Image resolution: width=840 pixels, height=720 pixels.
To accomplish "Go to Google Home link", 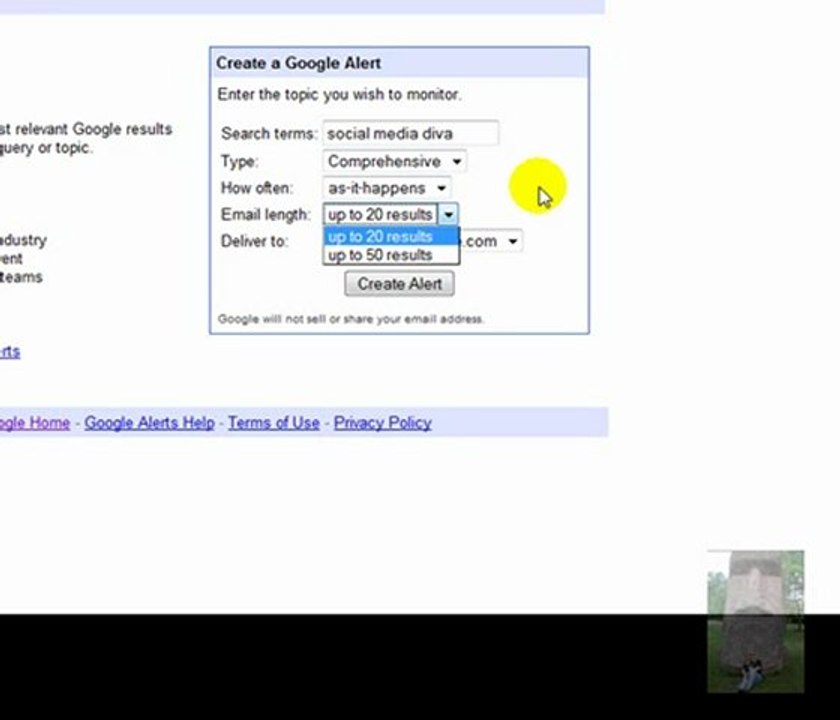I will tap(35, 423).
